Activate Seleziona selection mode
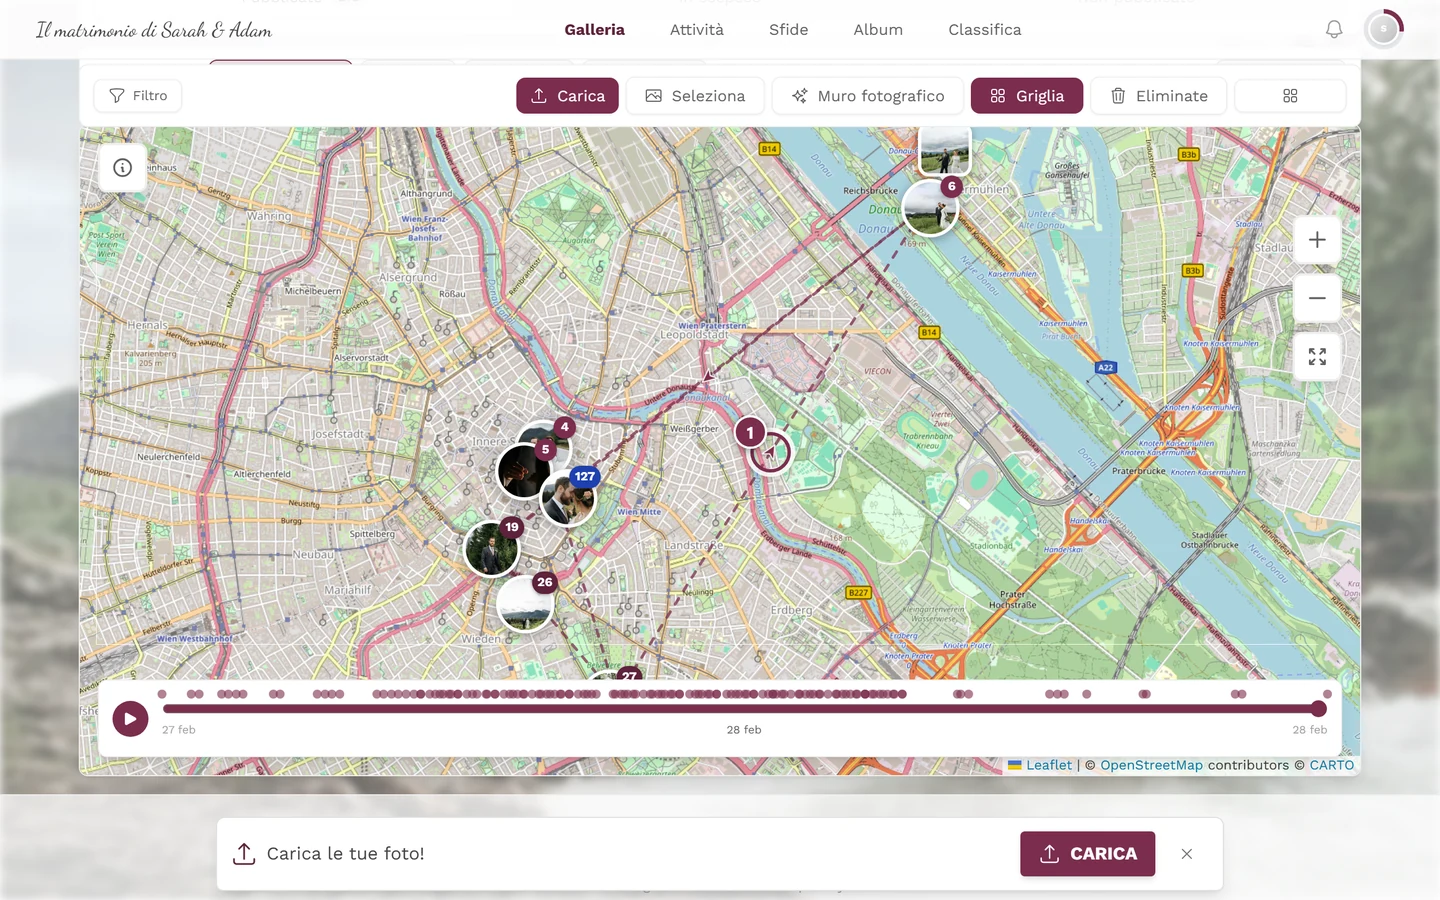The width and height of the screenshot is (1440, 900). pos(695,96)
